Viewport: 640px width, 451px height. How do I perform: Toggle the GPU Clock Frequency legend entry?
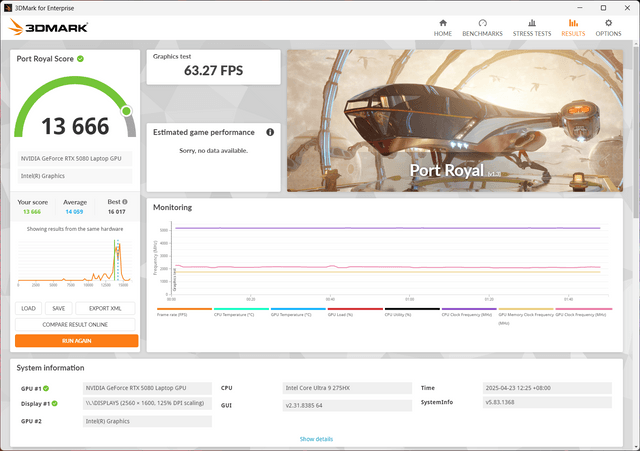coord(584,312)
